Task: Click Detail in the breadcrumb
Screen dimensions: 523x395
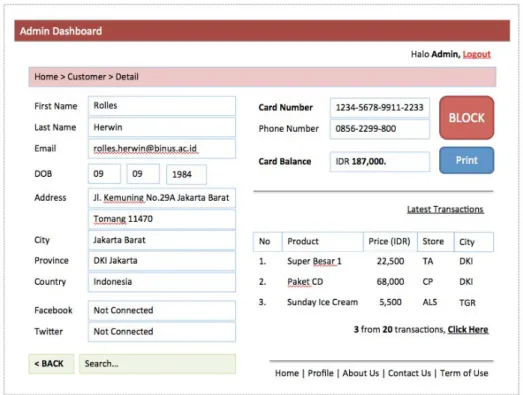Action: pyautogui.click(x=127, y=77)
